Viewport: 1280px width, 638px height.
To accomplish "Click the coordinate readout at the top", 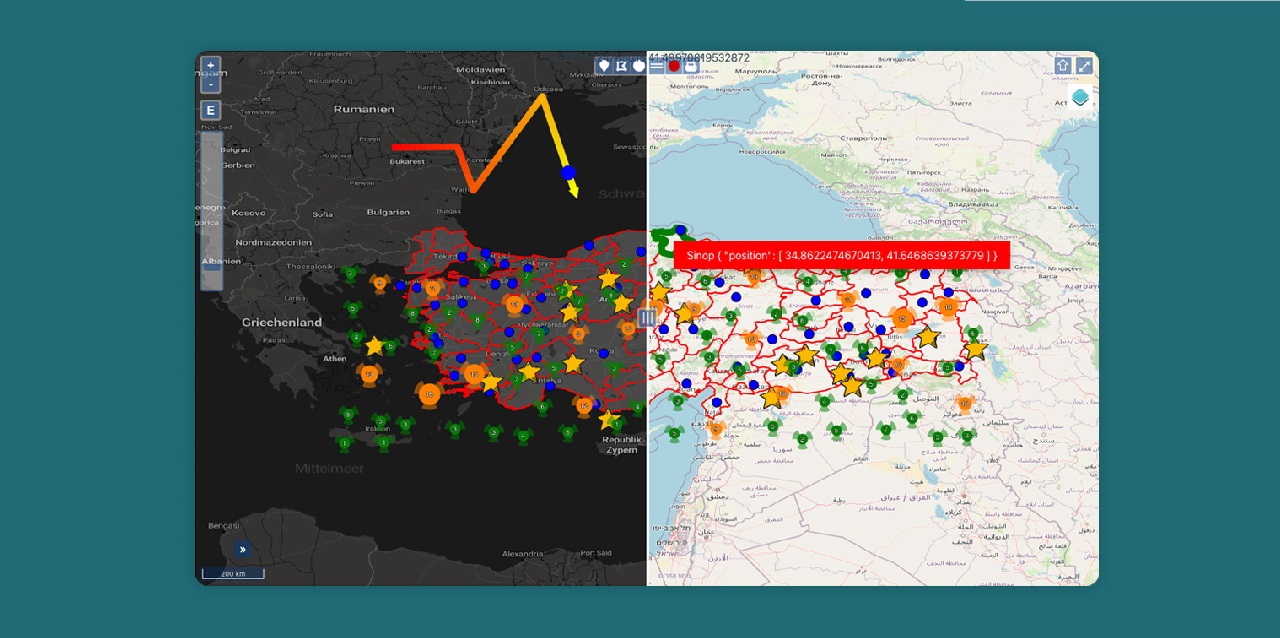I will tap(699, 58).
